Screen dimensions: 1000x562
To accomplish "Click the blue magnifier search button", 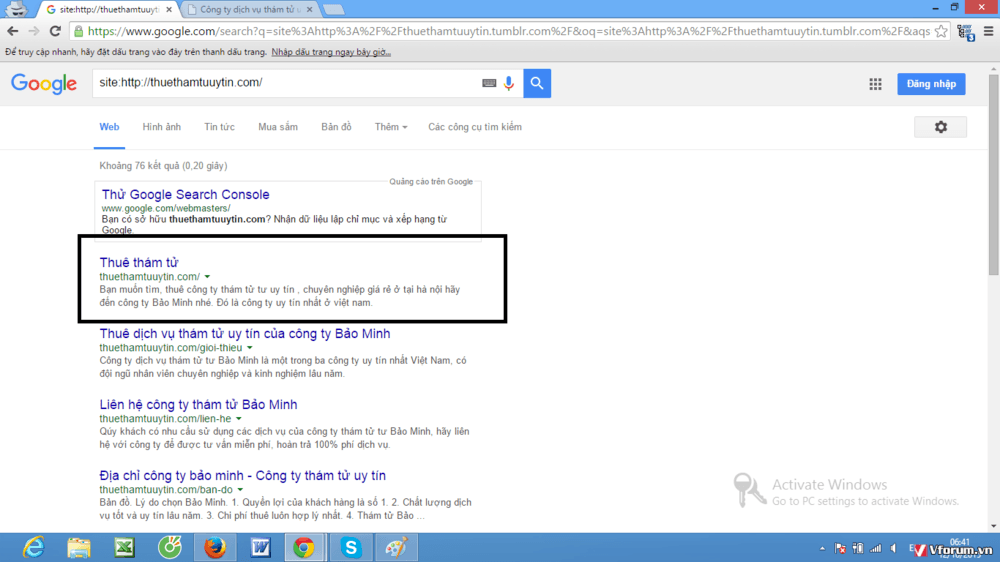I will tap(537, 83).
